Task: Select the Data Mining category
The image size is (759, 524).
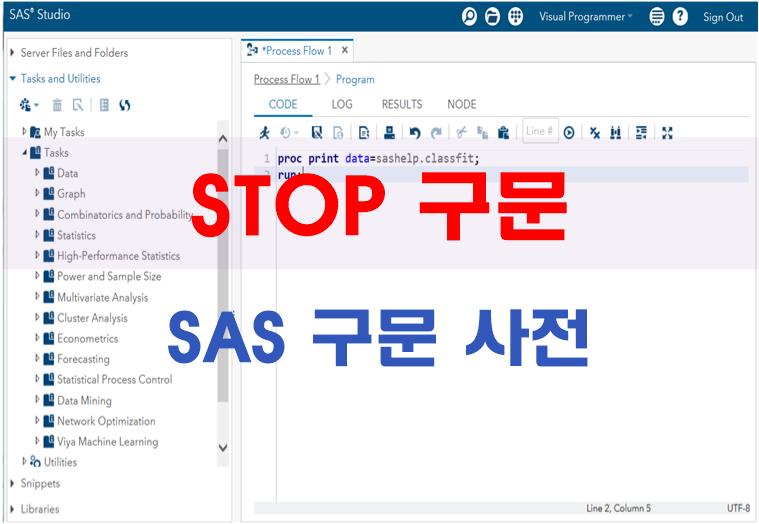Action: 84,400
